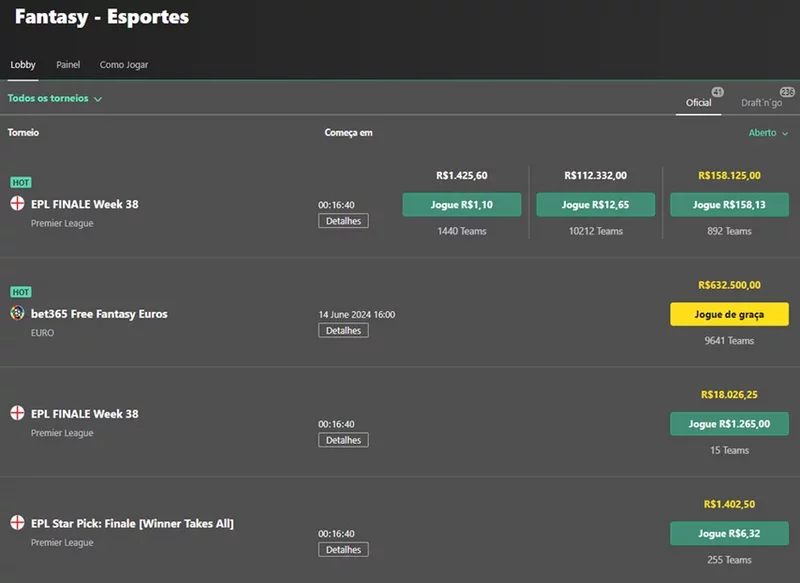Select the Lobby tab
The width and height of the screenshot is (800, 583).
[x=23, y=65]
